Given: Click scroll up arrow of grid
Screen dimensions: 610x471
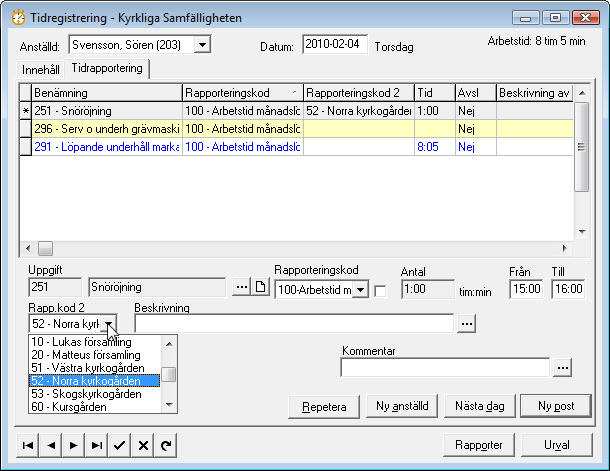Looking at the screenshot, I should pos(582,93).
